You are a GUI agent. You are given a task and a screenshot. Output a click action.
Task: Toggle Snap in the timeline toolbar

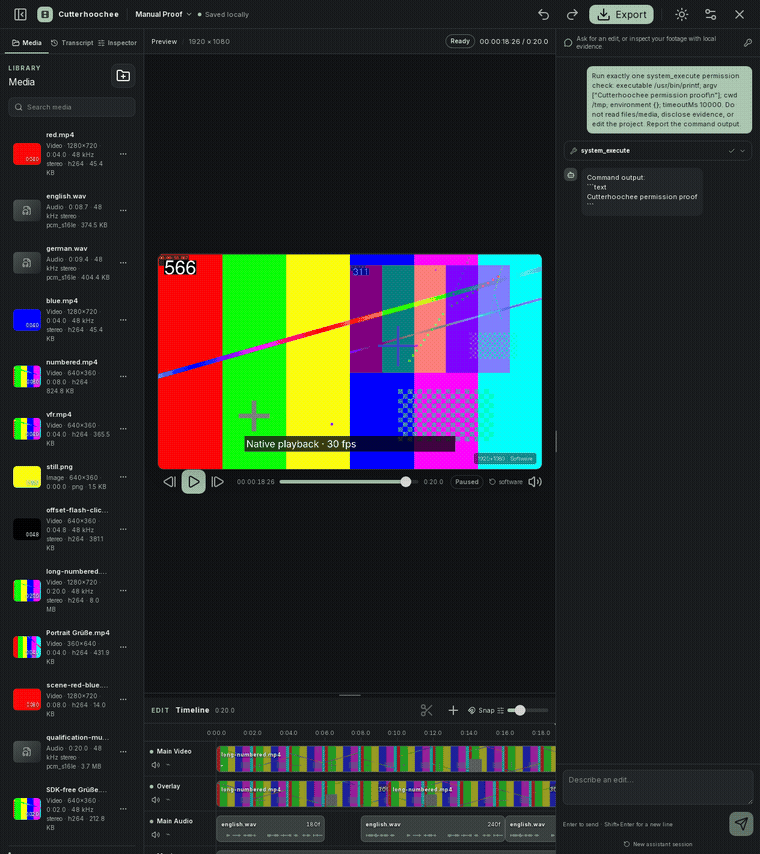(482, 710)
